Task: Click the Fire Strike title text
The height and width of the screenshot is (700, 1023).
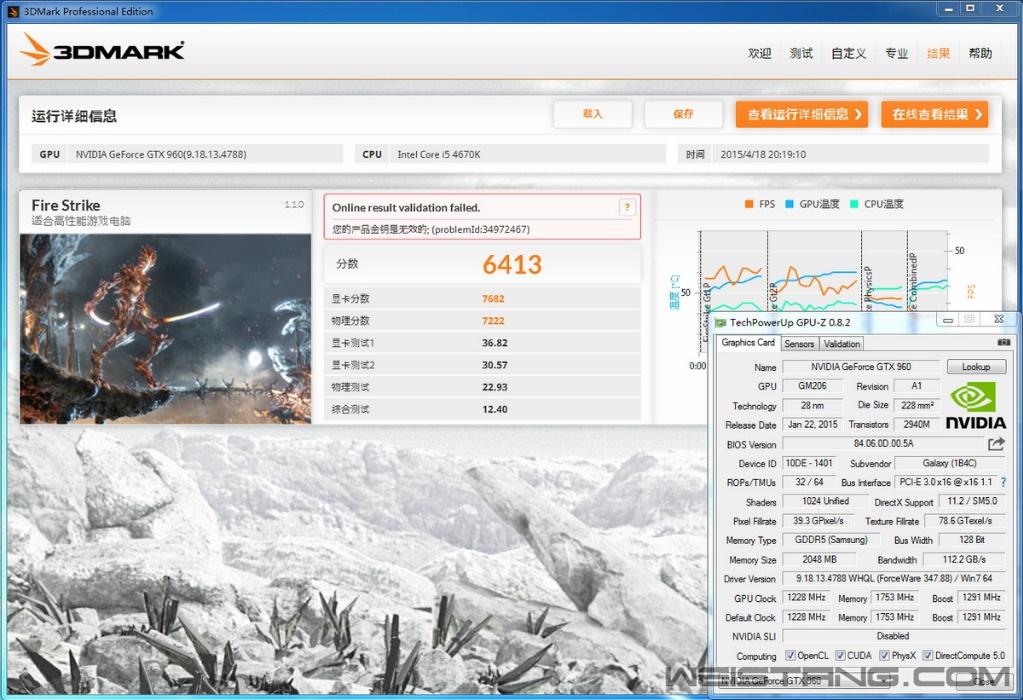Action: 66,205
